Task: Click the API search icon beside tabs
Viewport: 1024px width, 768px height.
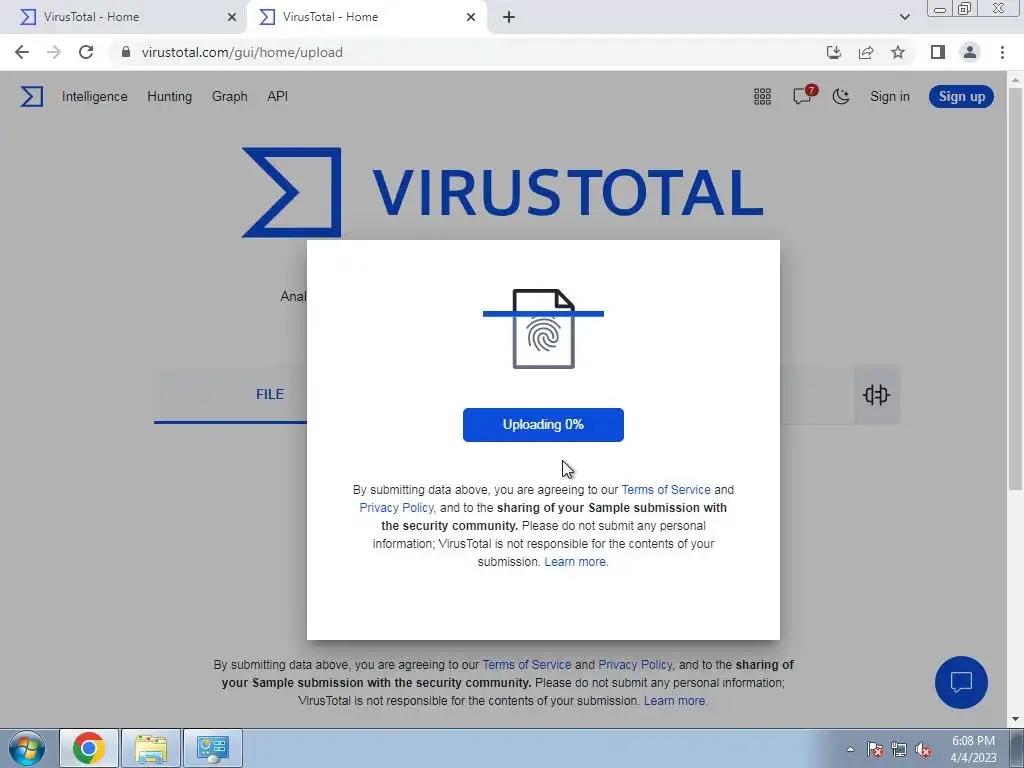Action: tap(876, 394)
